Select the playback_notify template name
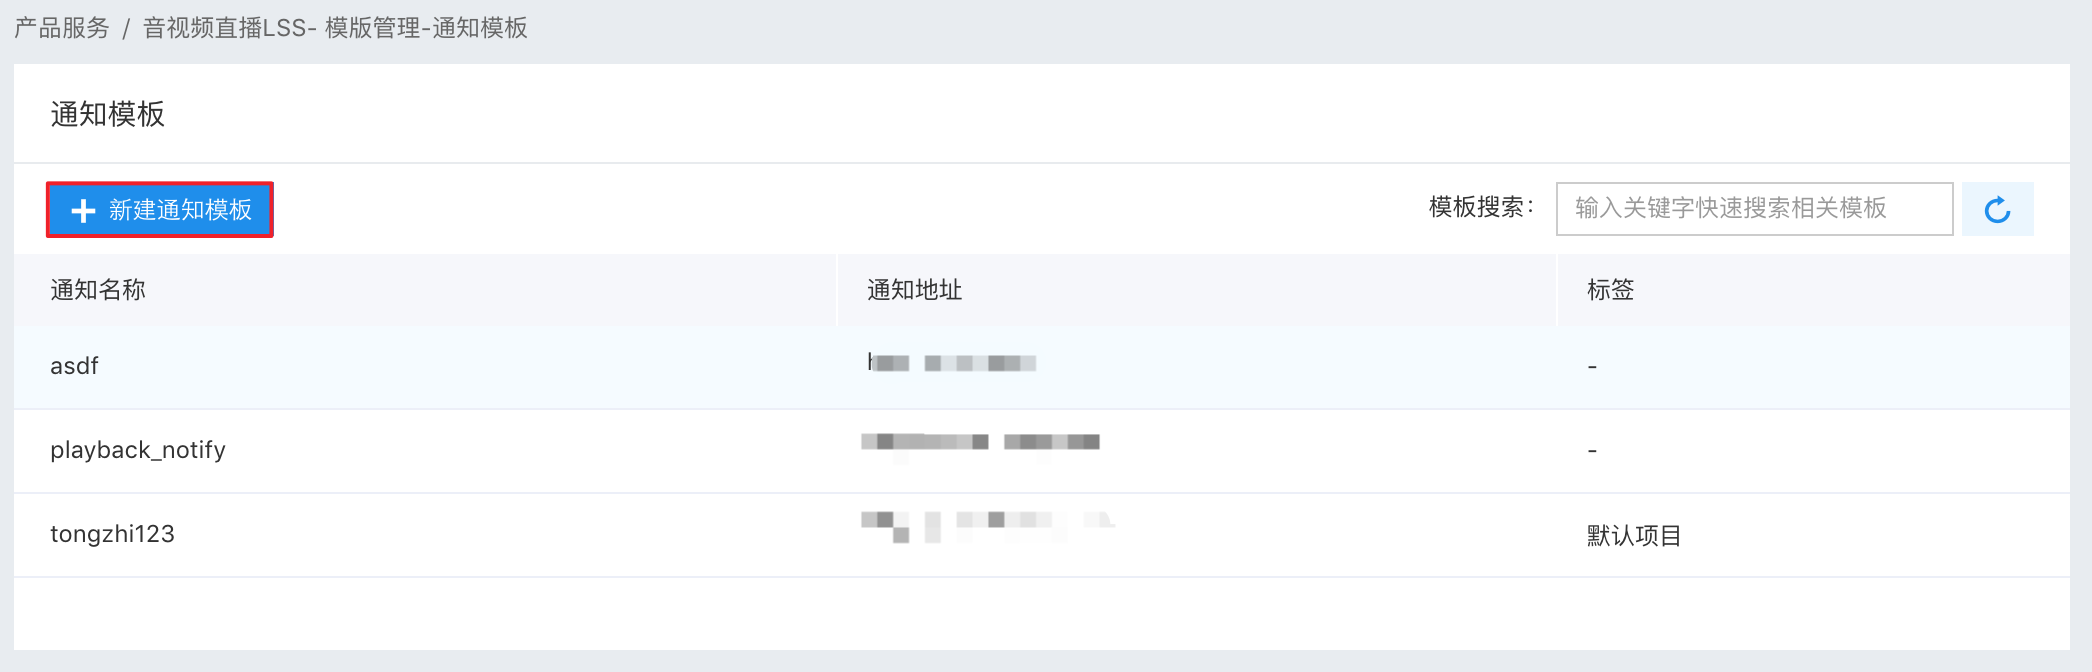2092x672 pixels. [x=138, y=450]
